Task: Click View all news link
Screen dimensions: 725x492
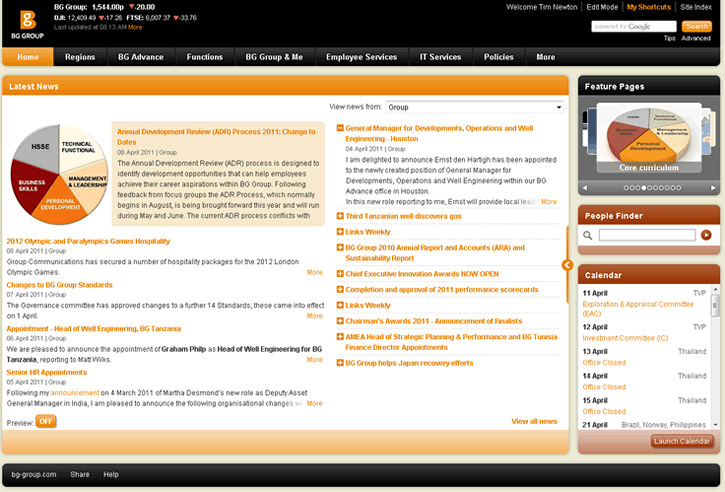Action: click(x=534, y=421)
